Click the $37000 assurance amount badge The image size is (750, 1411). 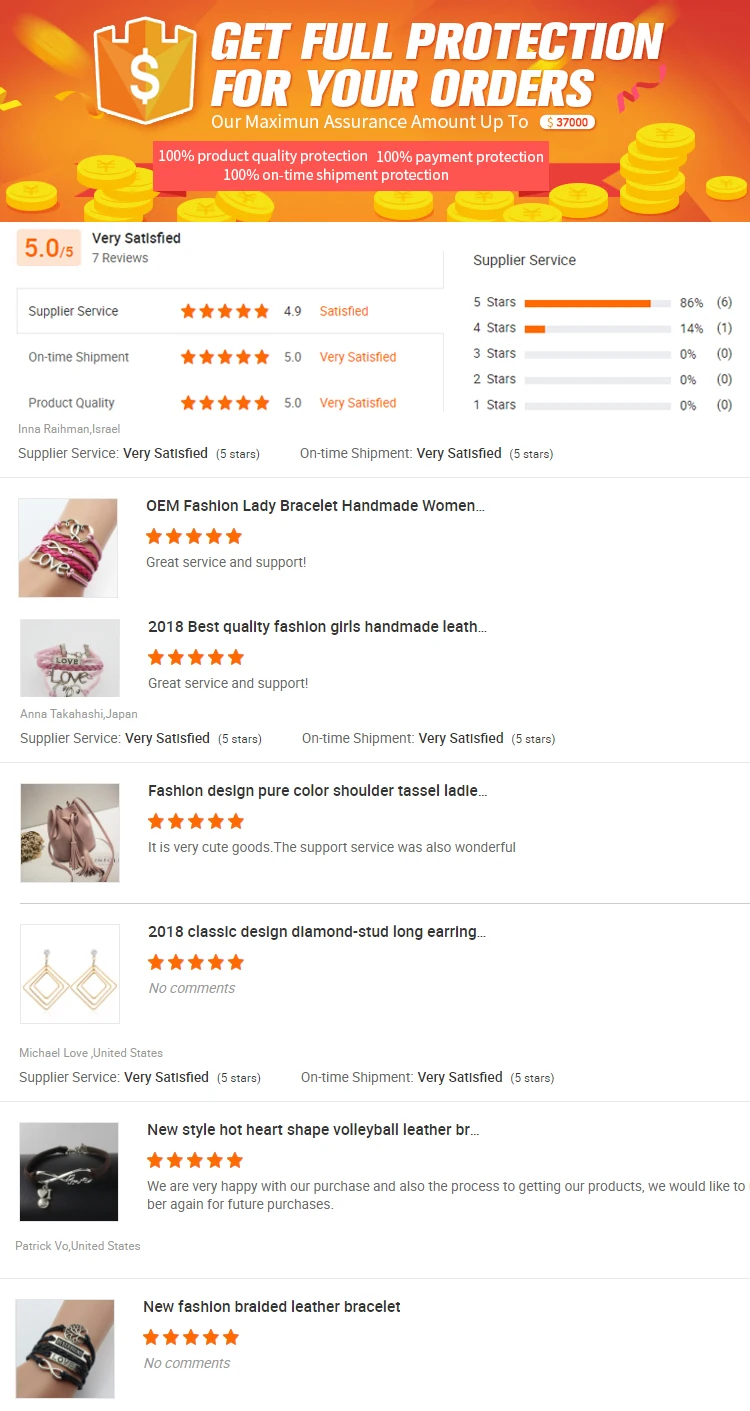[x=568, y=122]
